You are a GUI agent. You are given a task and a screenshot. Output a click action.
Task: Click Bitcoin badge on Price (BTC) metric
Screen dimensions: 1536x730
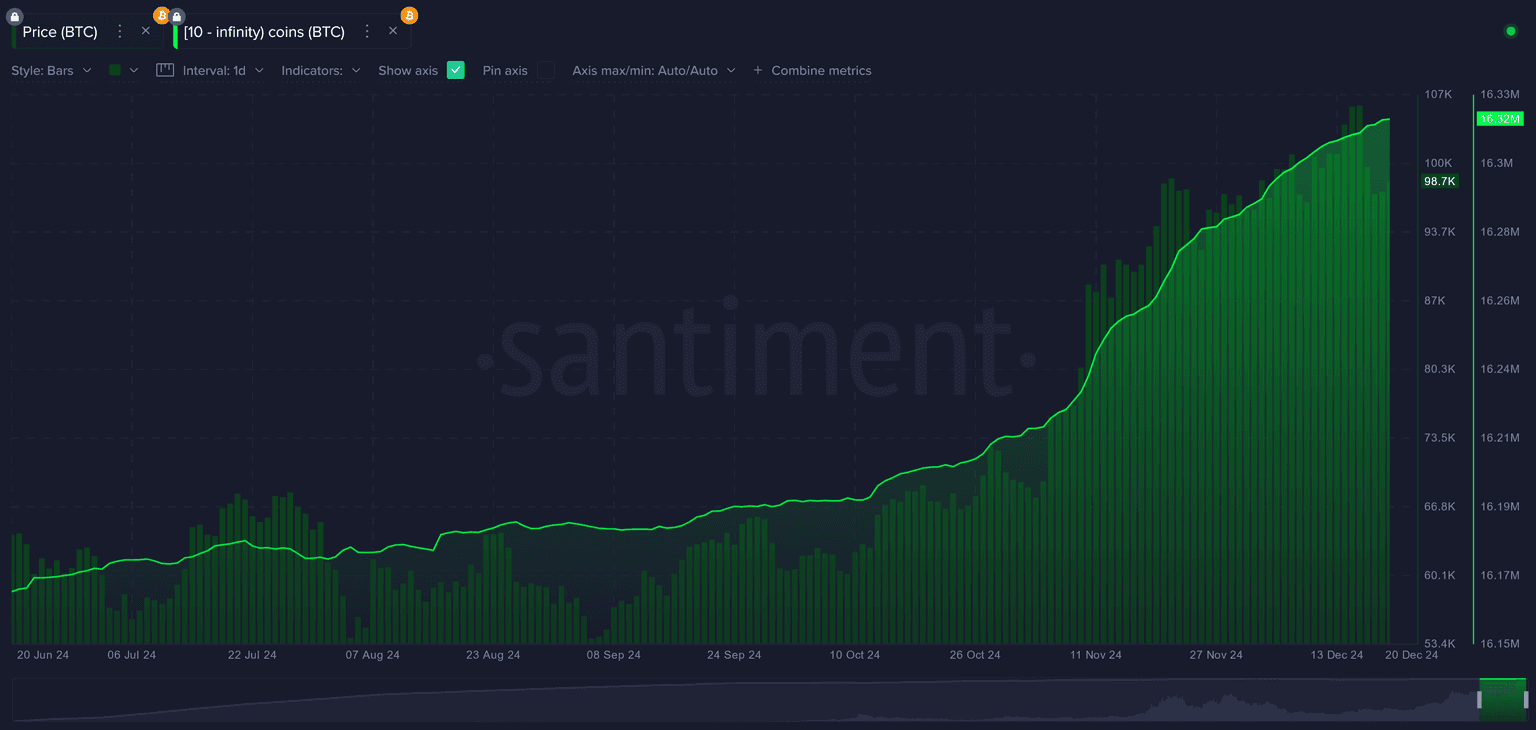click(x=162, y=15)
